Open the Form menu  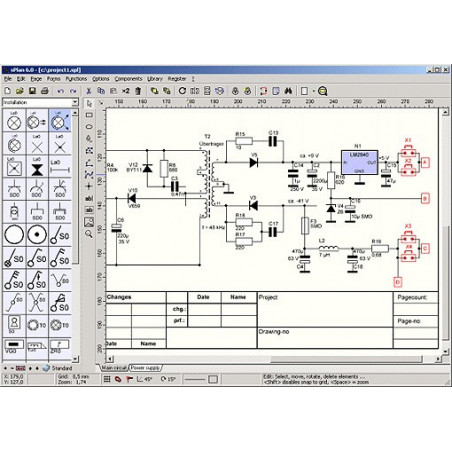tap(54, 79)
